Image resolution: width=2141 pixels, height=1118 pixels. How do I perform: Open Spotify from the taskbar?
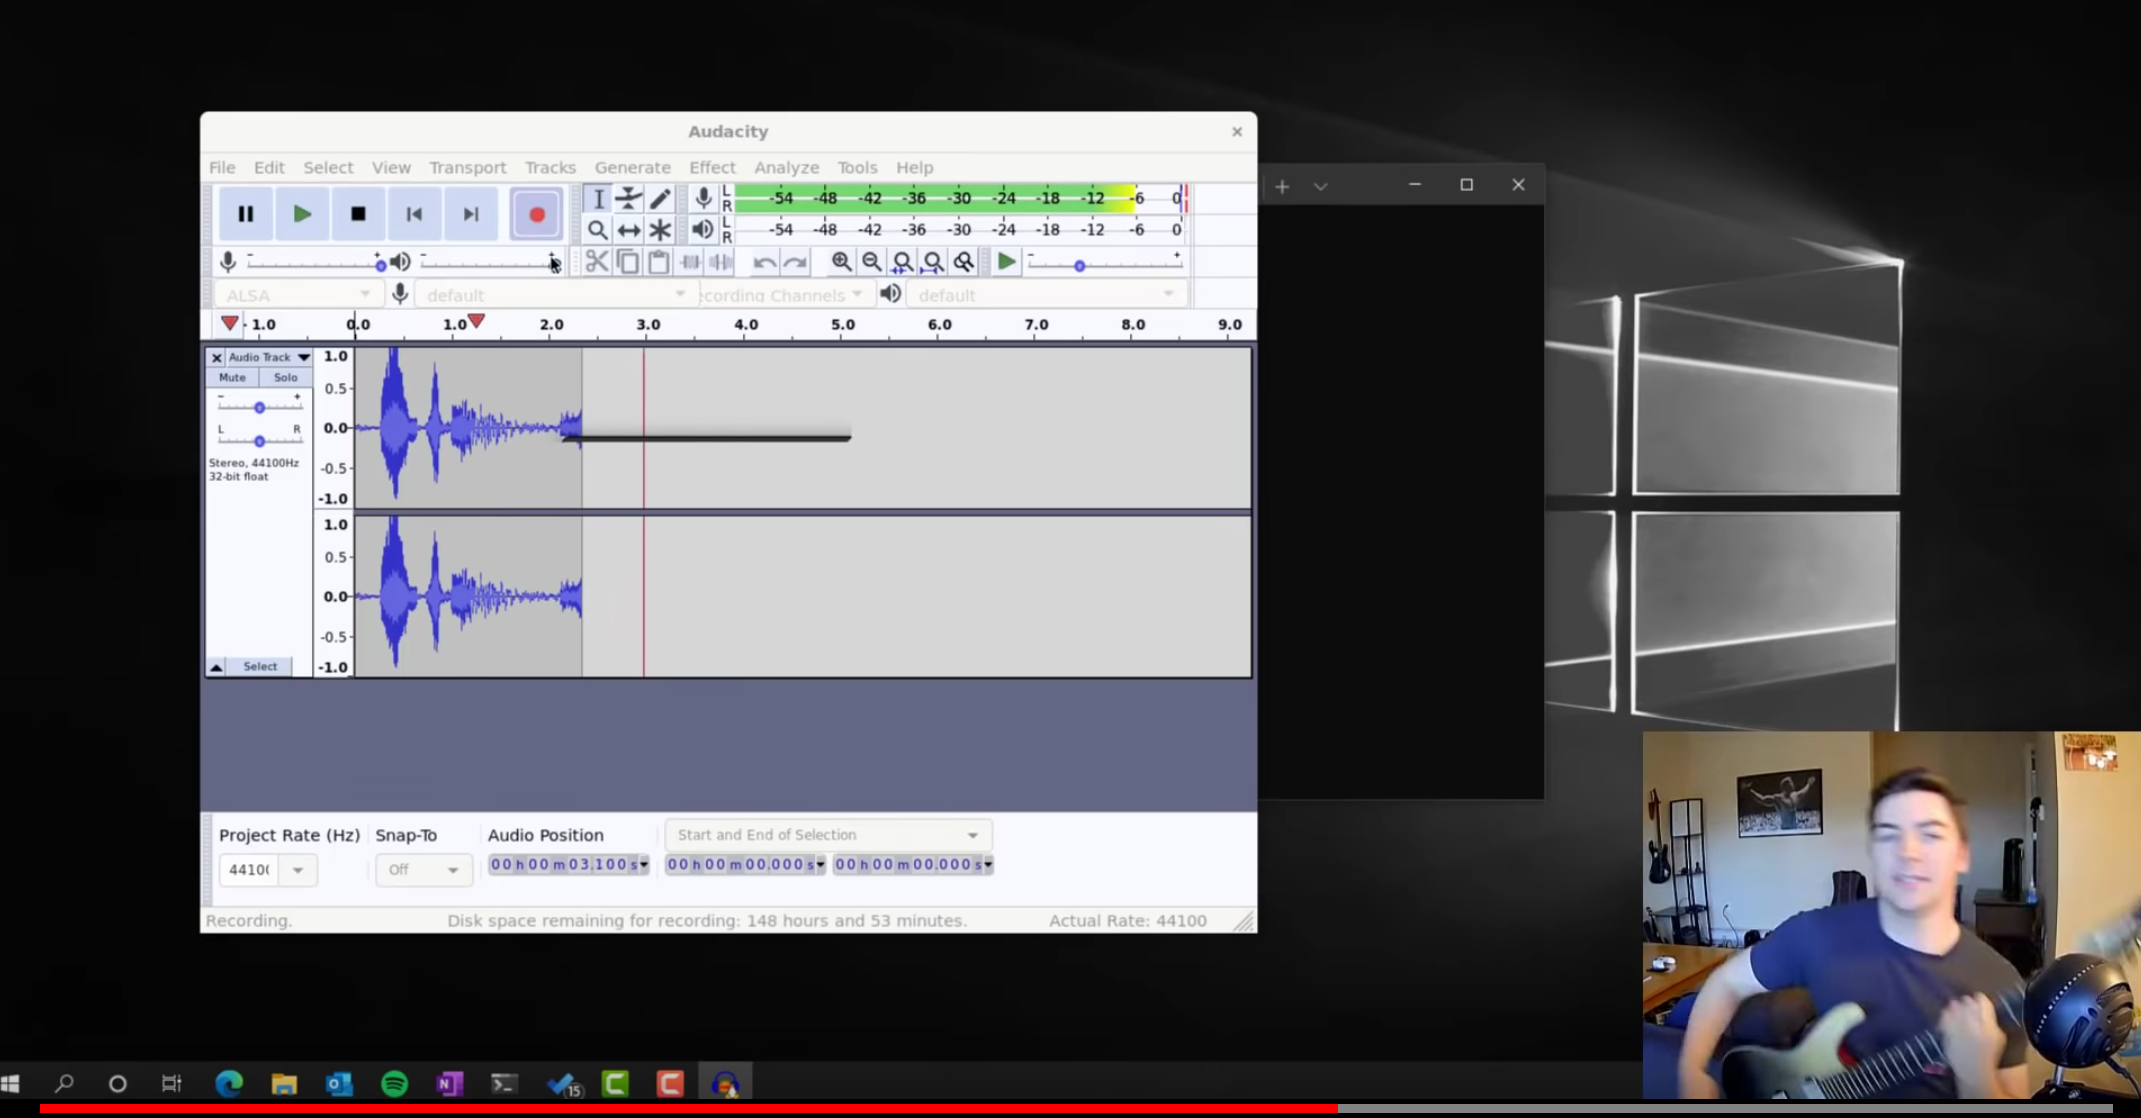(x=394, y=1083)
